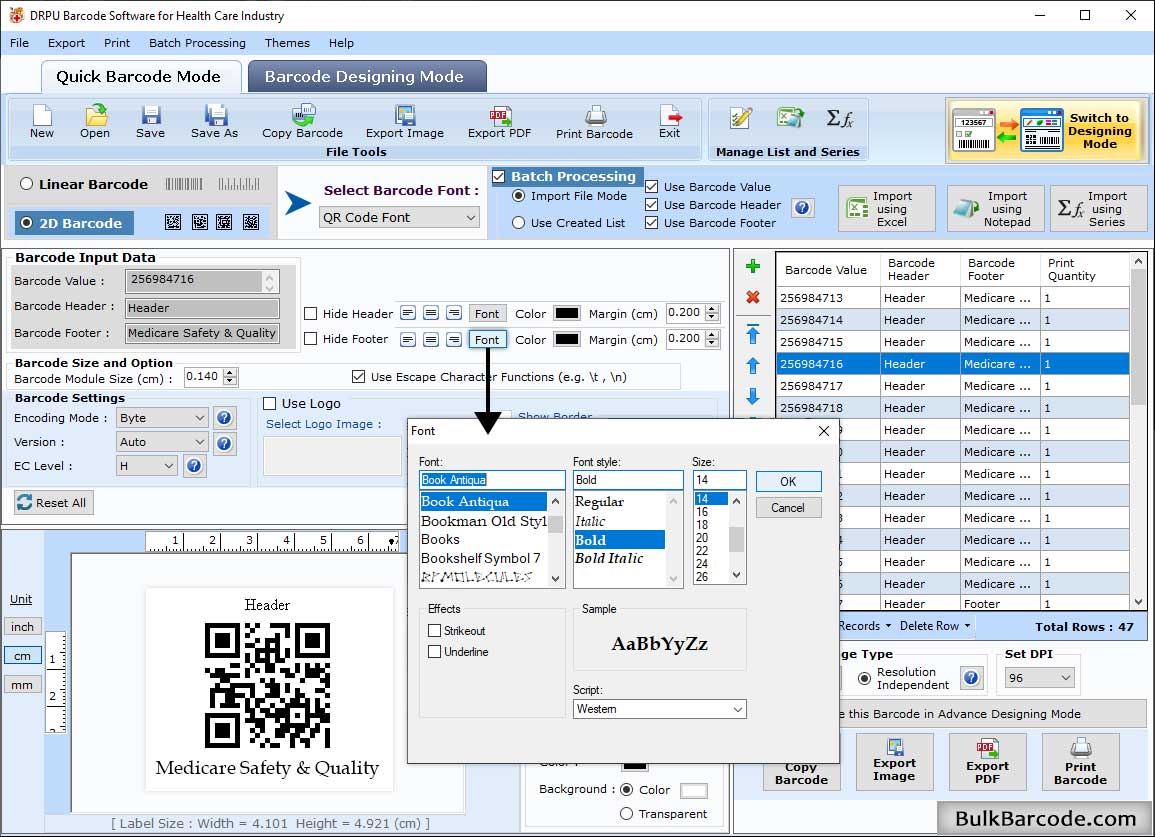Image resolution: width=1155 pixels, height=837 pixels.
Task: Click bottom Print Barcode button
Action: (x=1080, y=762)
